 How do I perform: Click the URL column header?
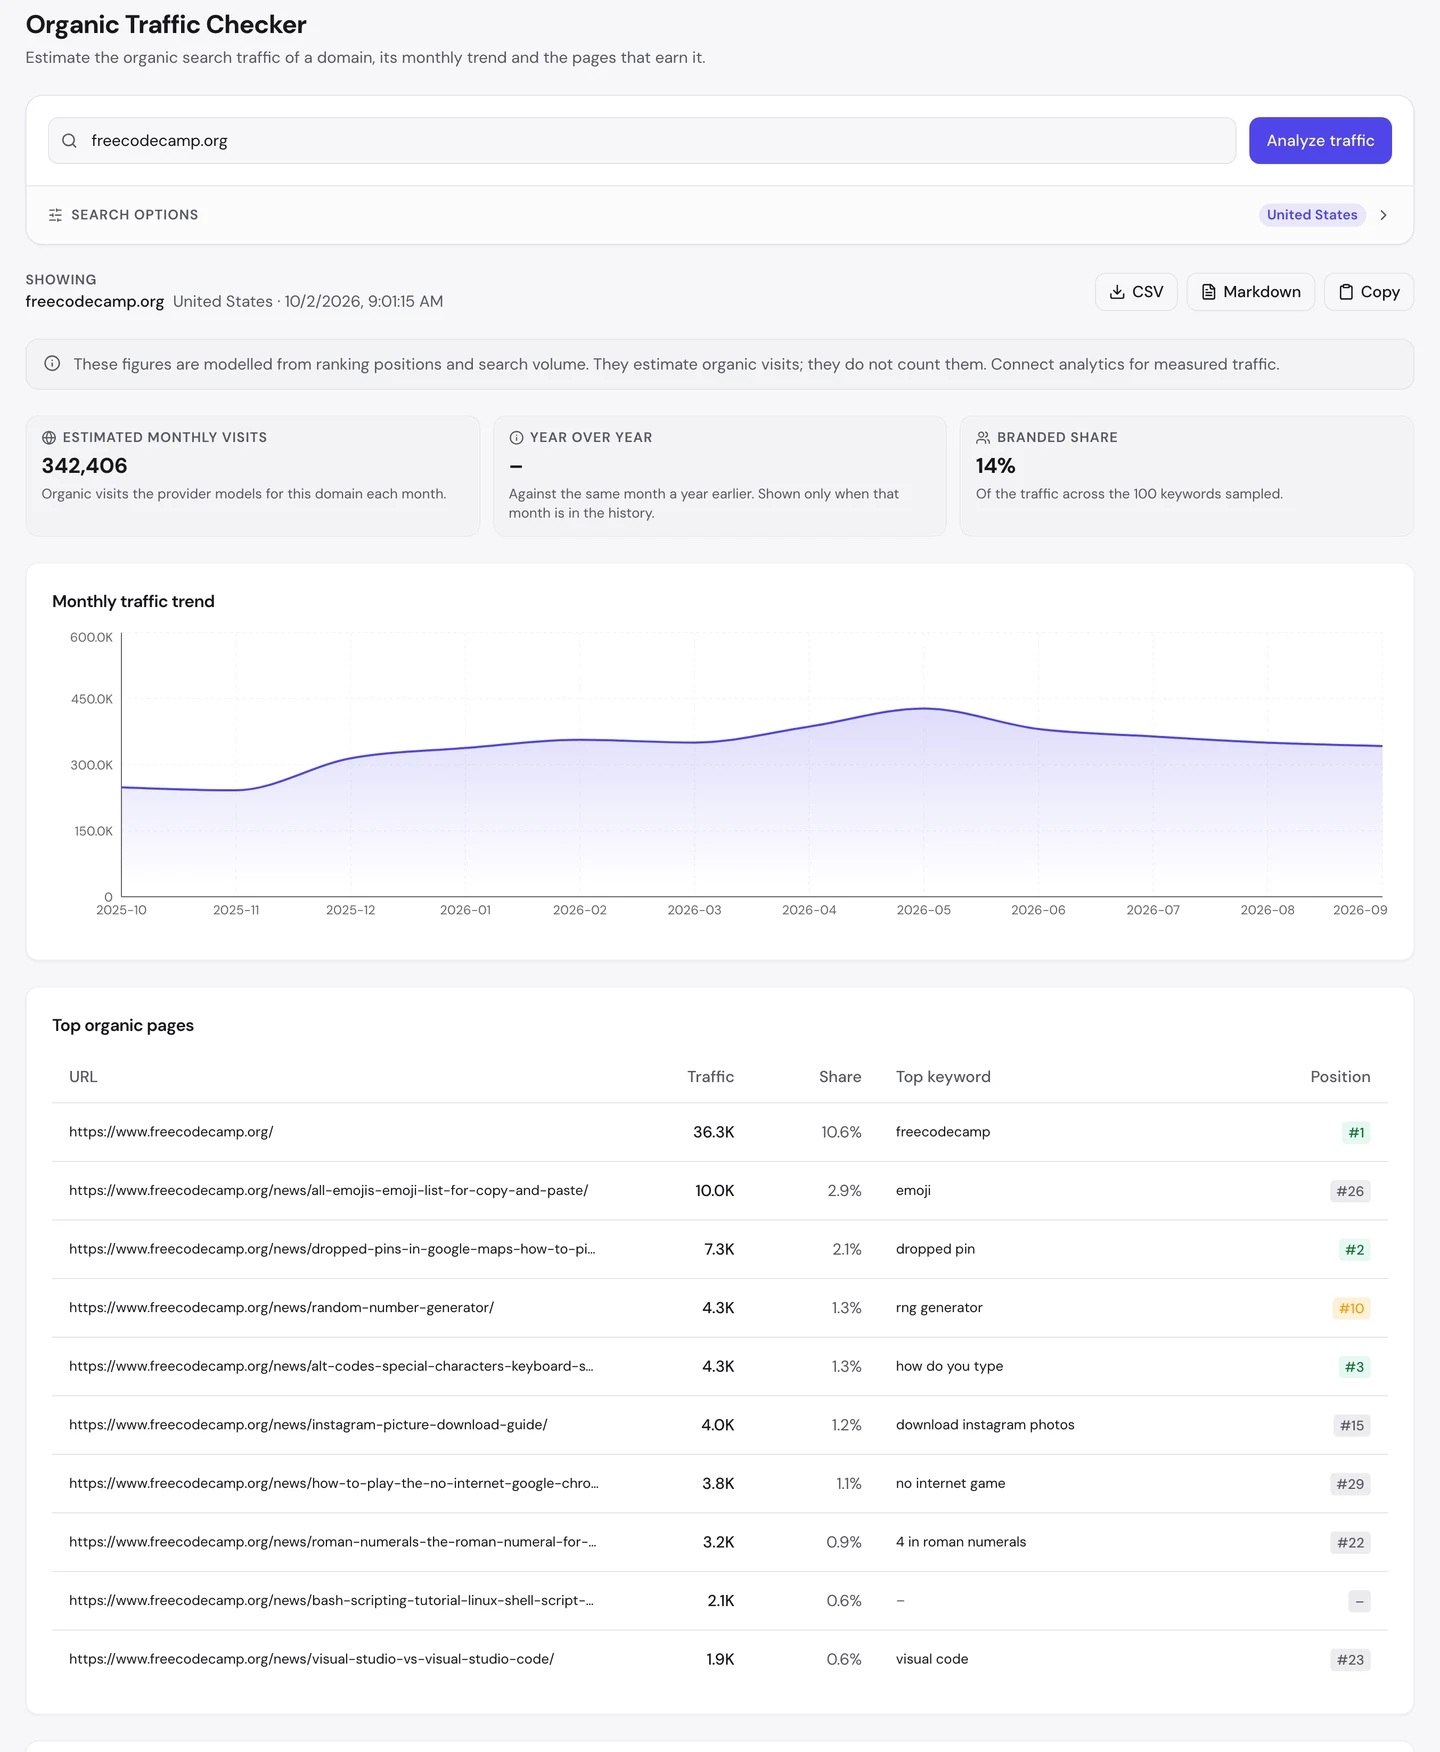pyautogui.click(x=83, y=1077)
